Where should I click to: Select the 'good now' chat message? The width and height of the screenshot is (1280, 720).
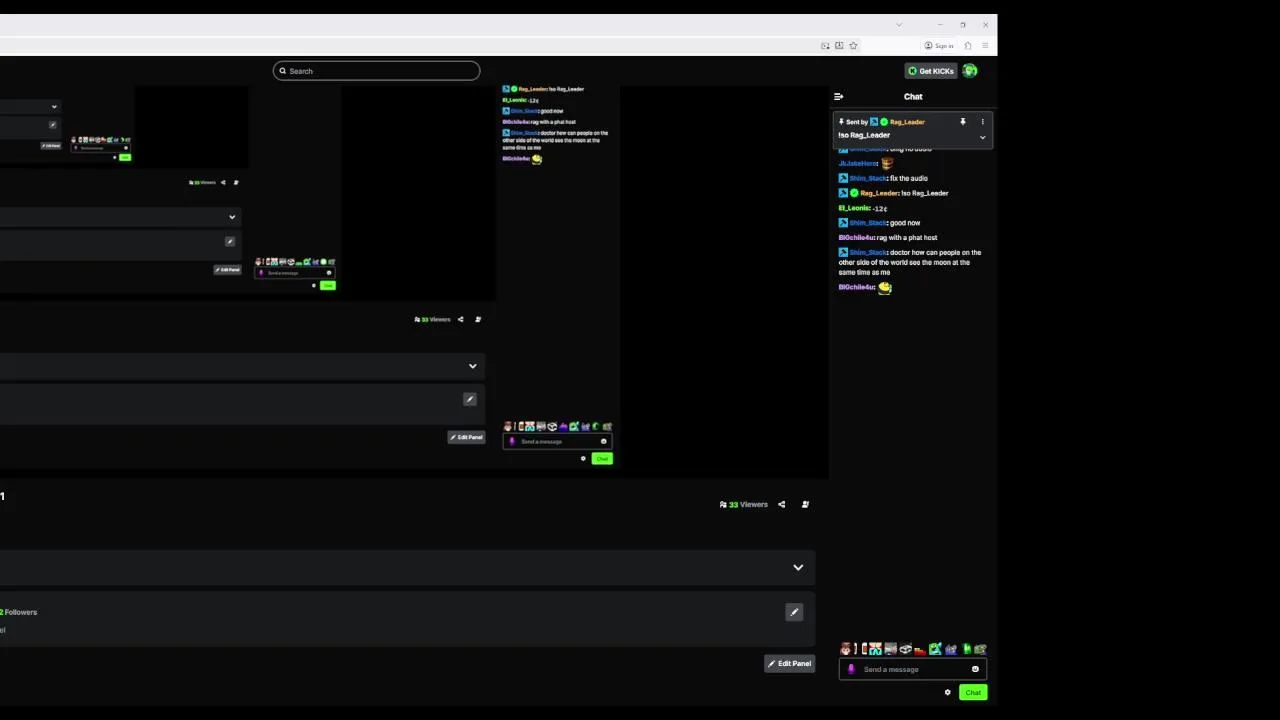point(905,223)
